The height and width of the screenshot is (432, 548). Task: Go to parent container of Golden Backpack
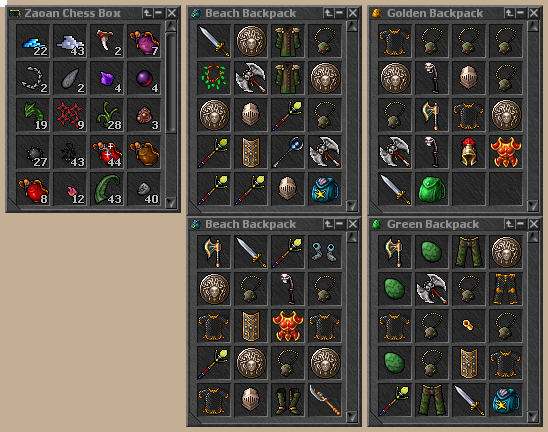pos(510,13)
